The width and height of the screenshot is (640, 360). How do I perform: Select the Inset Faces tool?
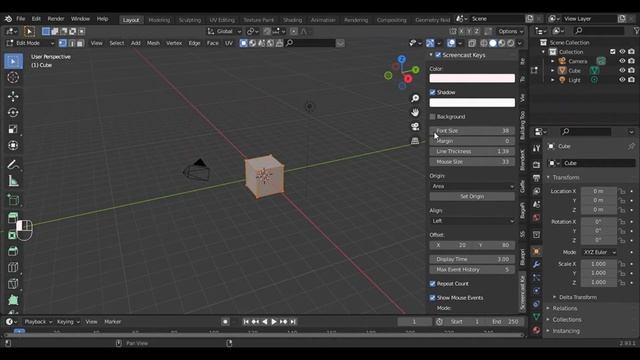[13, 235]
